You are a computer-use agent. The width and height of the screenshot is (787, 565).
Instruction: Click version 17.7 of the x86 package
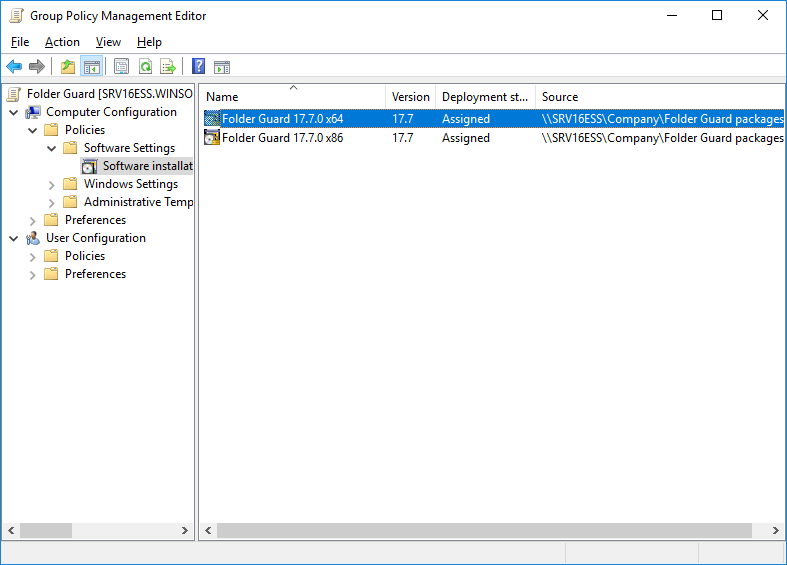tap(403, 137)
